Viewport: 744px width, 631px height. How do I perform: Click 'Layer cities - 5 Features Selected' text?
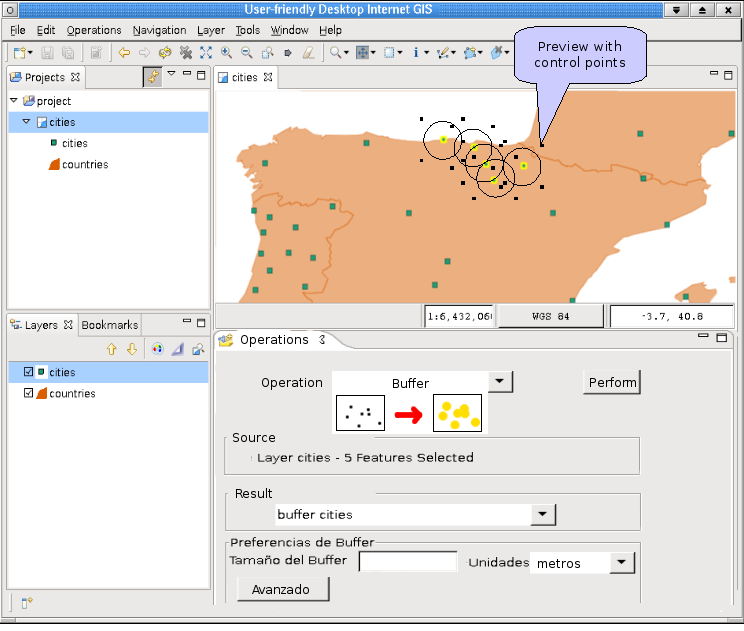point(365,457)
